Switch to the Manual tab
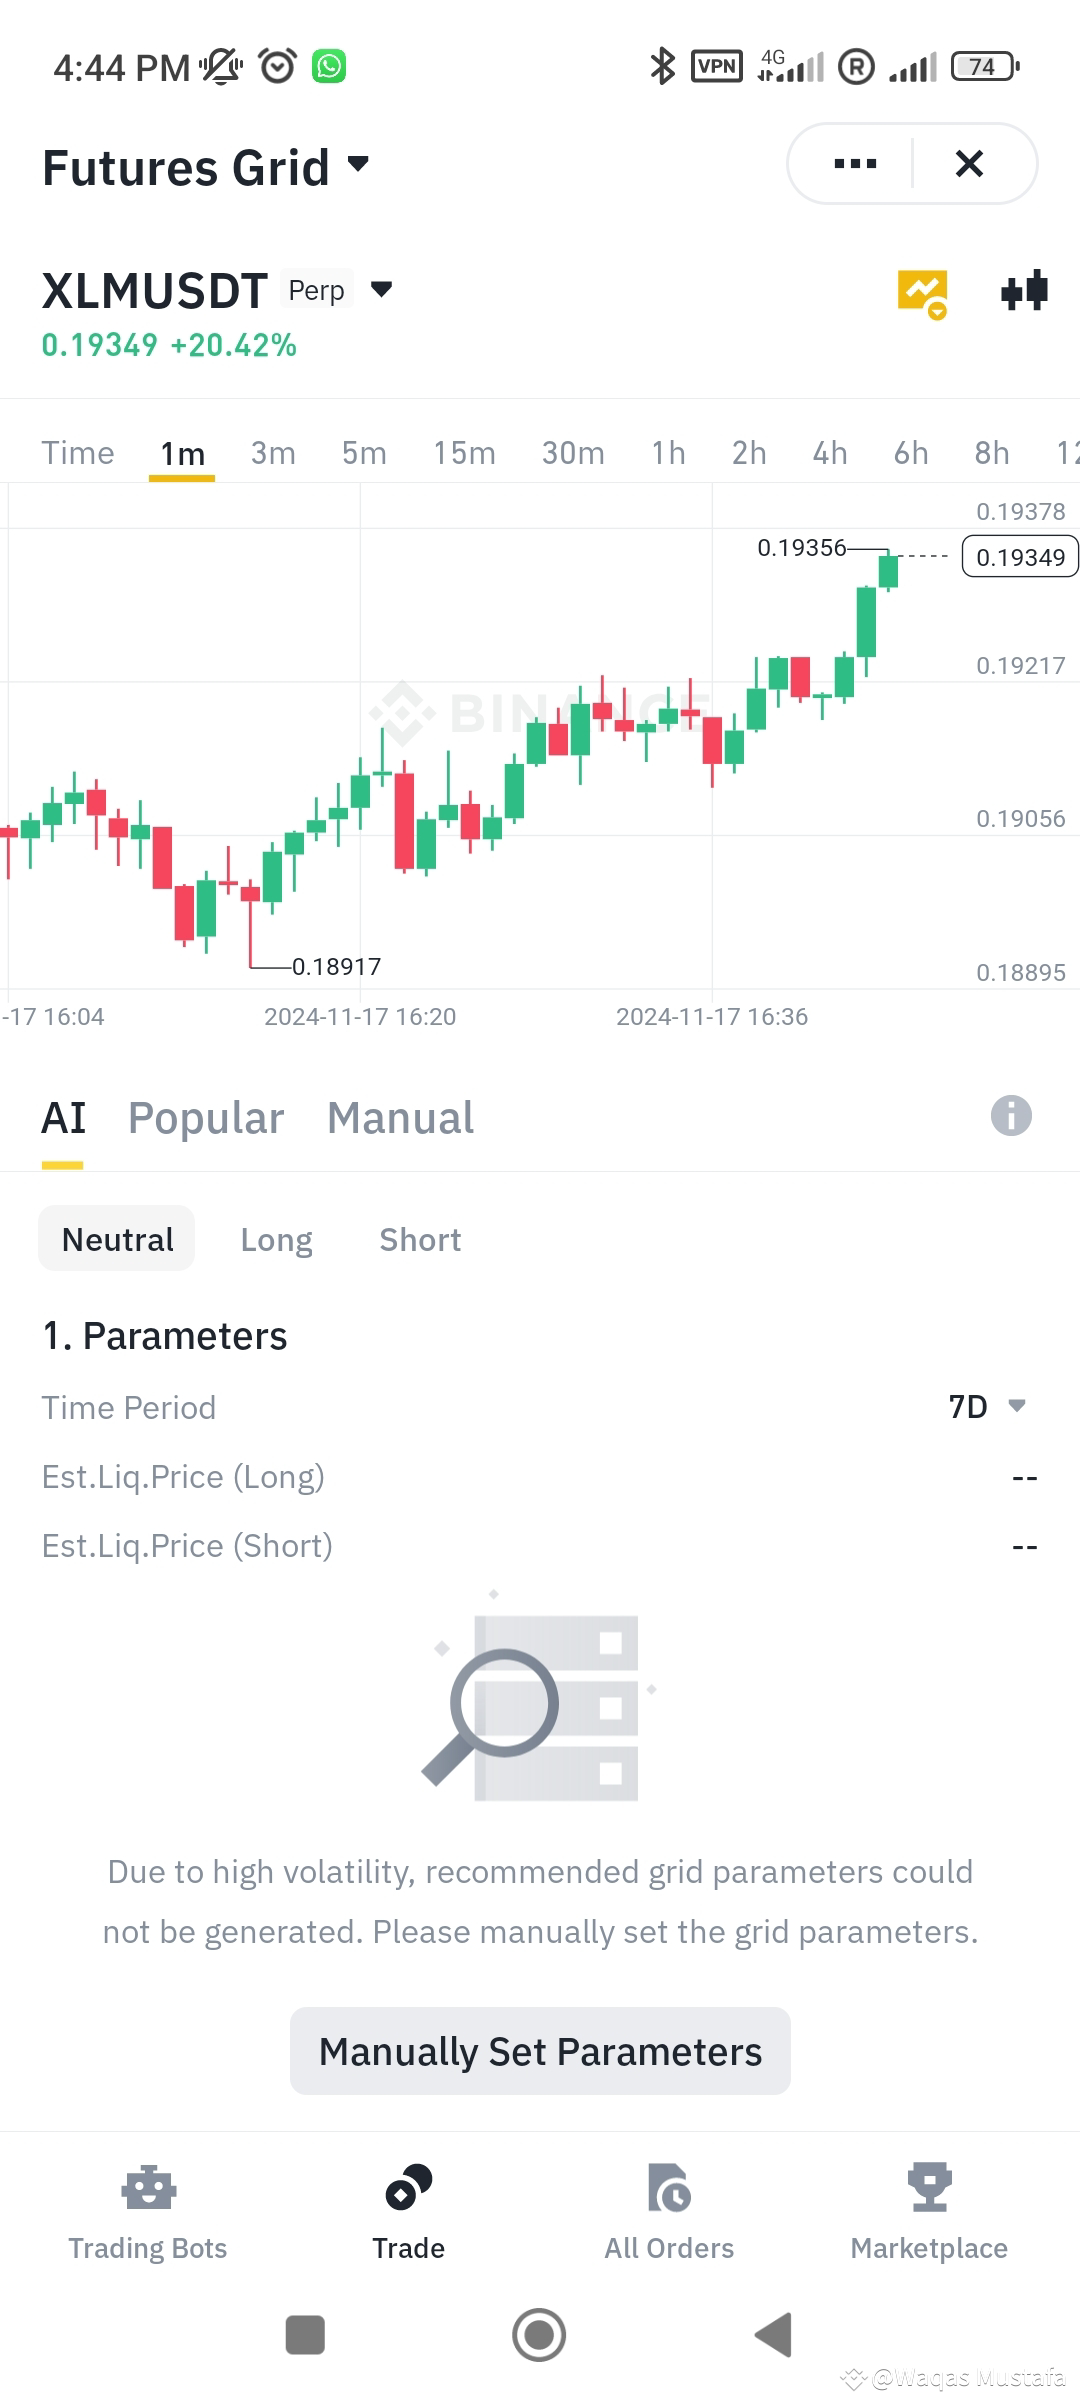 (399, 1117)
